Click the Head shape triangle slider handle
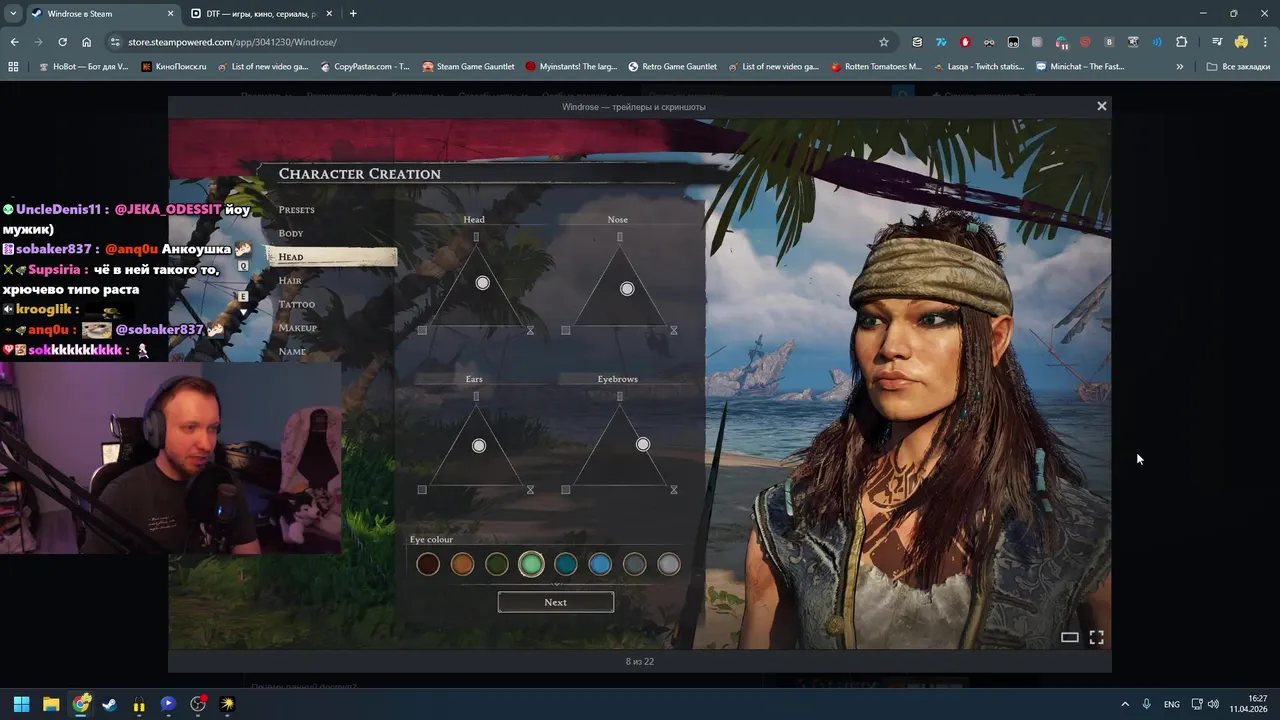The image size is (1280, 720). [x=483, y=283]
